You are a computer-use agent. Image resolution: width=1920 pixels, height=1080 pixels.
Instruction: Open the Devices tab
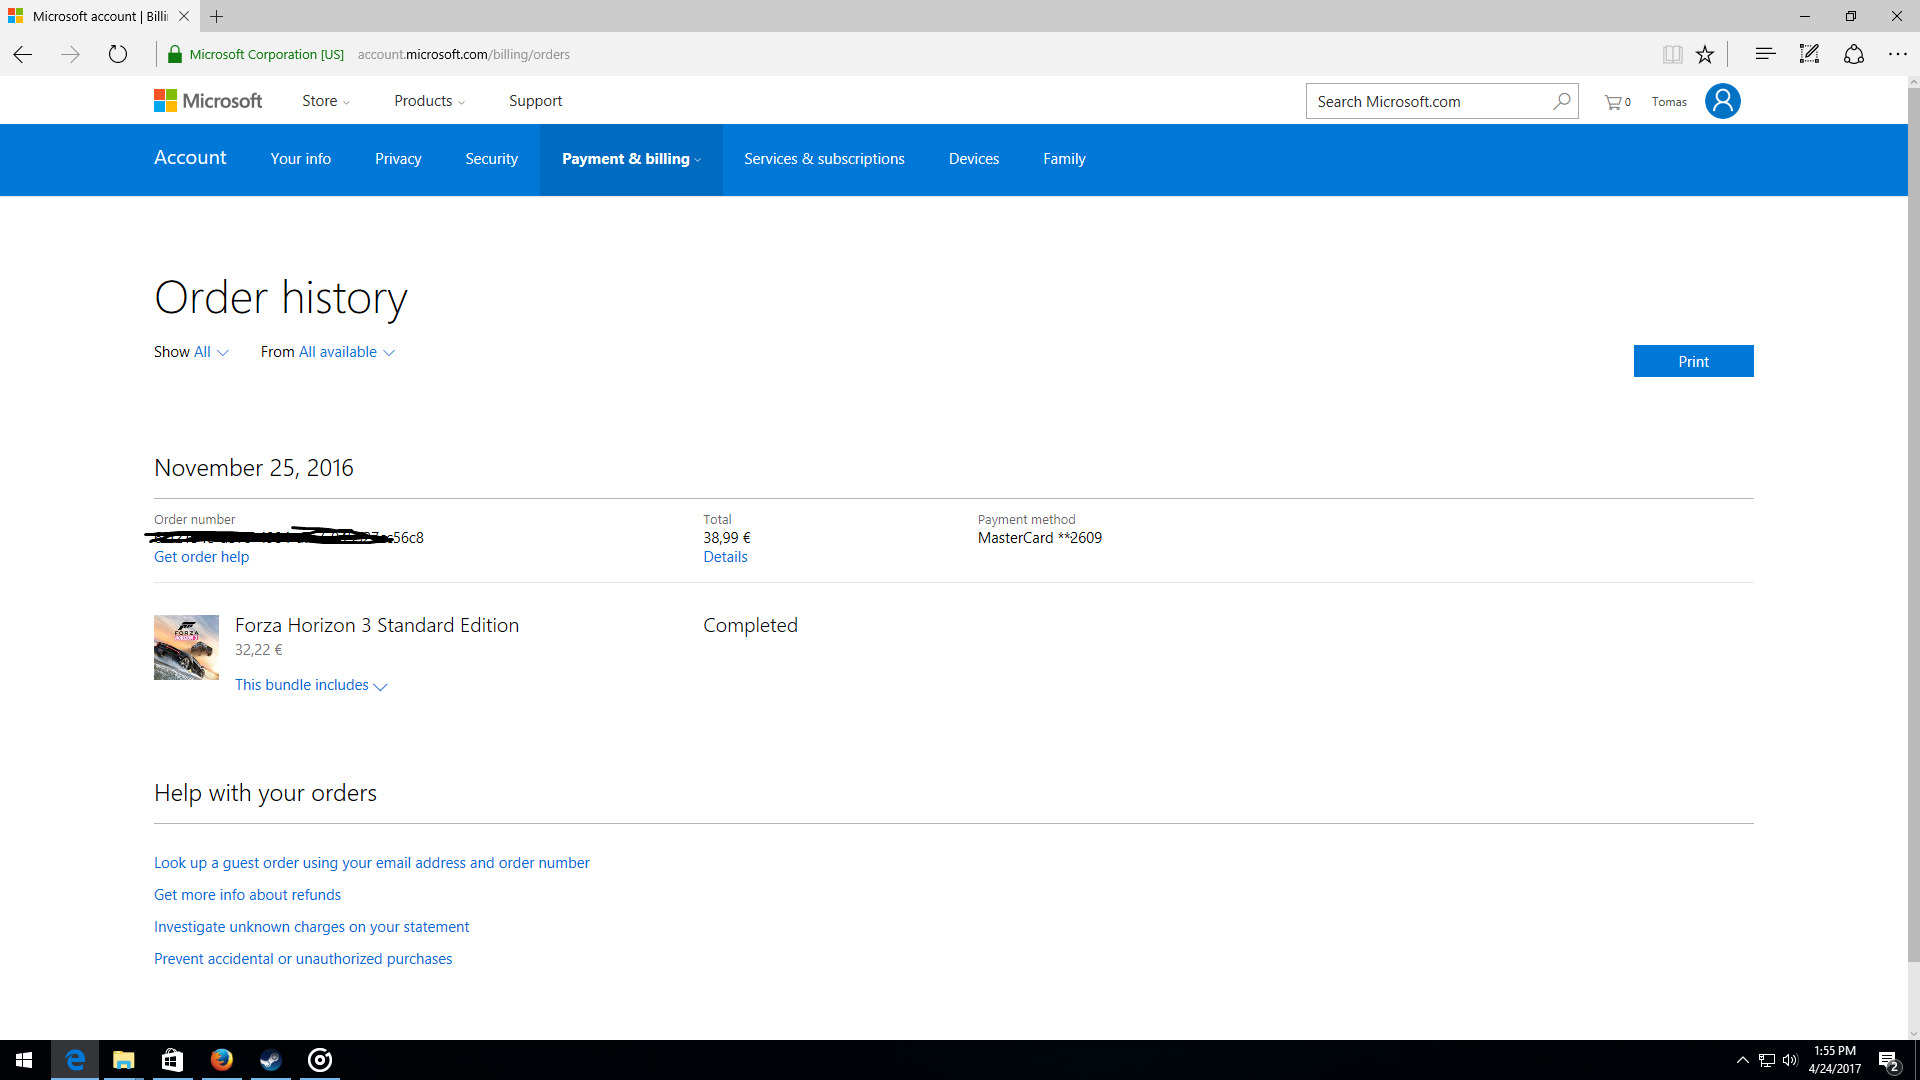[x=973, y=159]
